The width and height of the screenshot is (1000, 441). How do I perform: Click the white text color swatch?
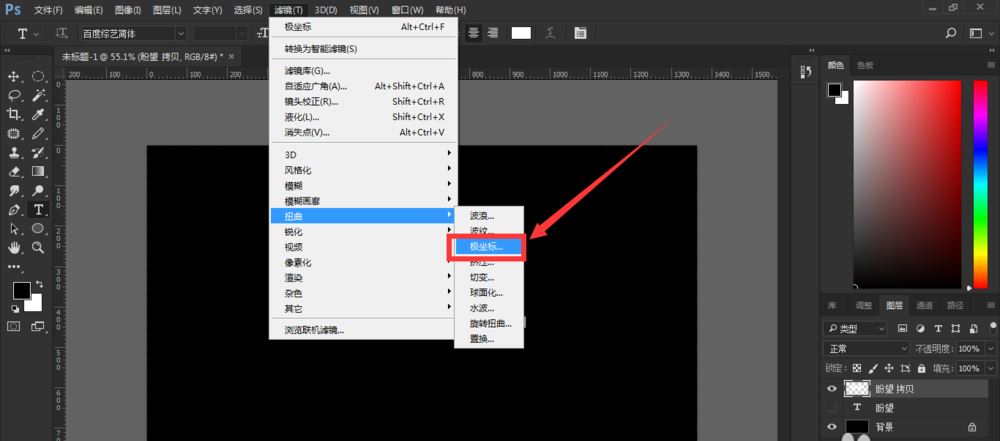(521, 33)
